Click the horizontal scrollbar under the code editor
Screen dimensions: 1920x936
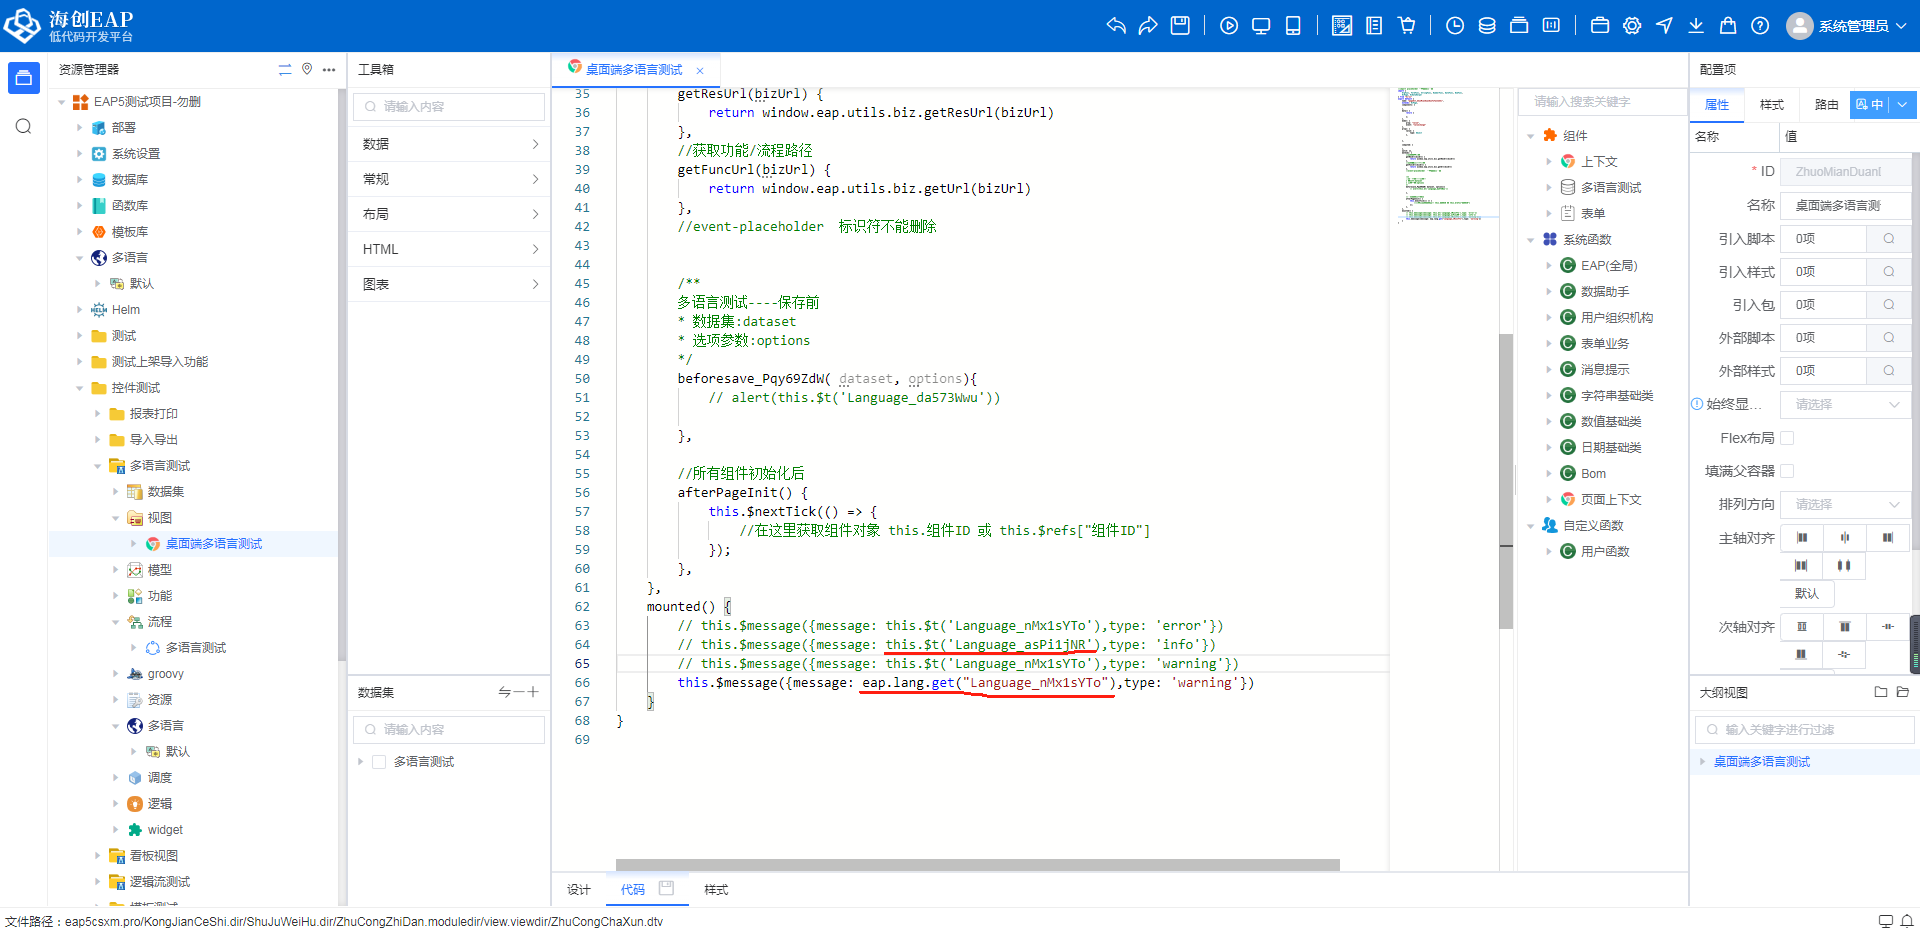pyautogui.click(x=977, y=865)
